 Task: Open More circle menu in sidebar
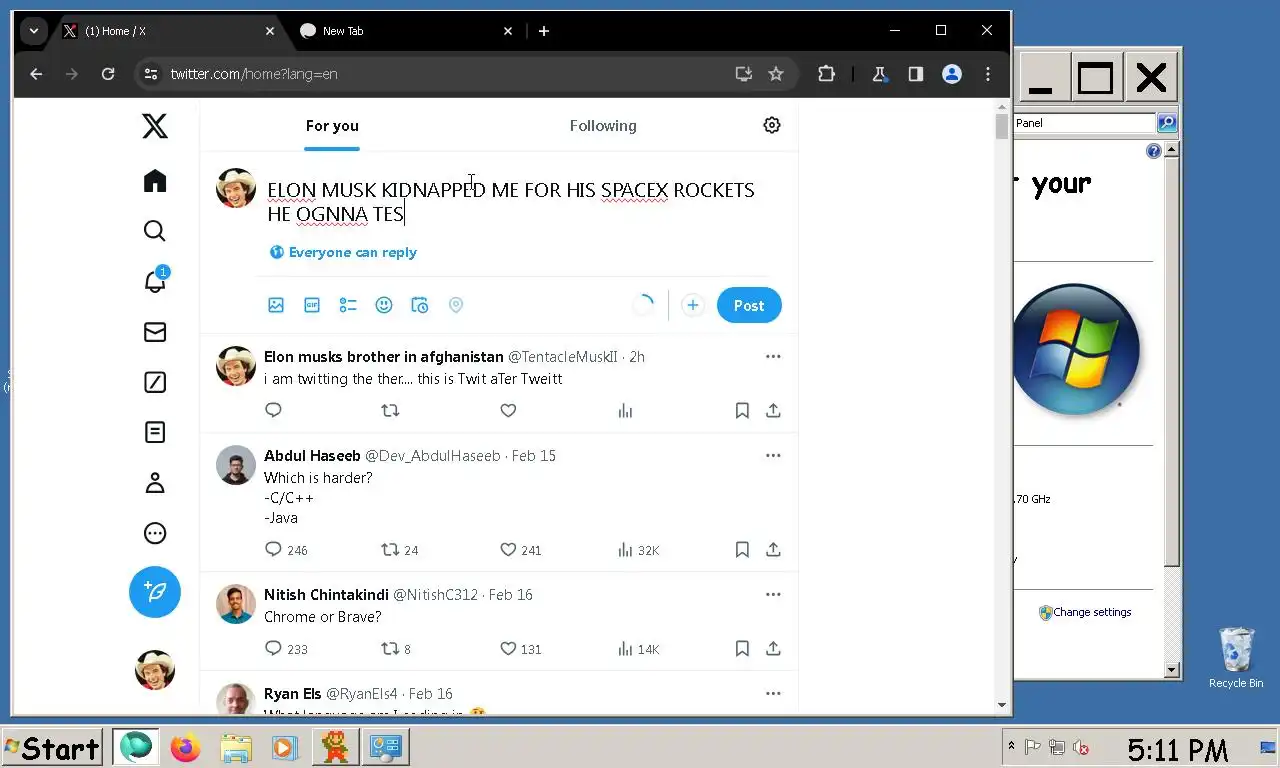(x=155, y=533)
